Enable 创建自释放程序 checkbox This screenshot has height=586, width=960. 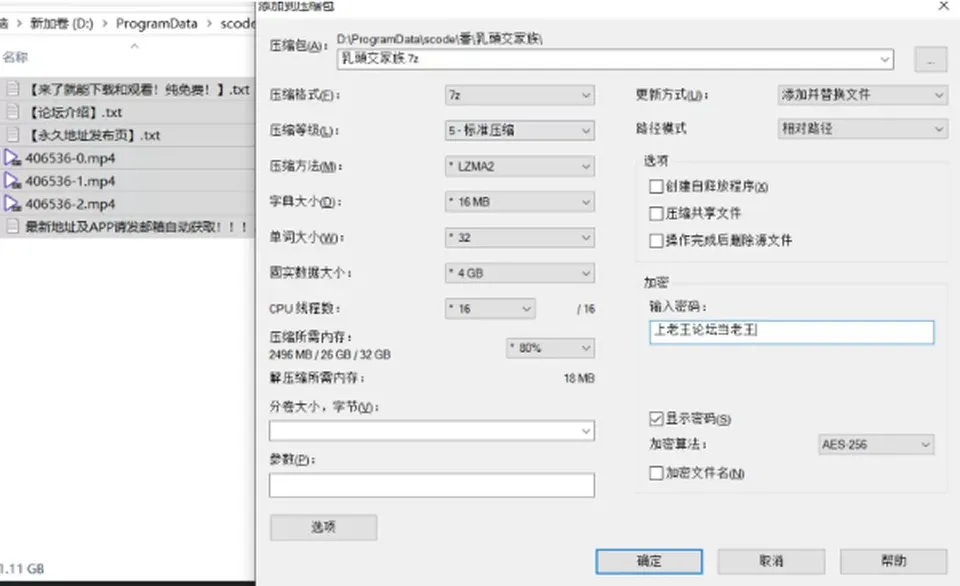coord(656,186)
